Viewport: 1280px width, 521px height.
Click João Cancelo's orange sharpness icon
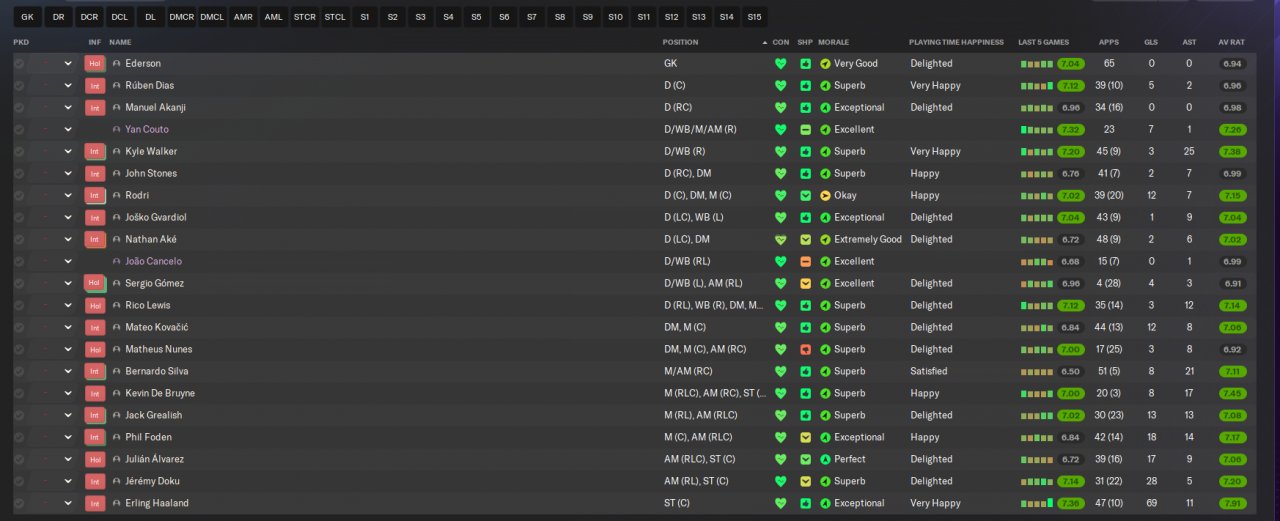tap(805, 261)
